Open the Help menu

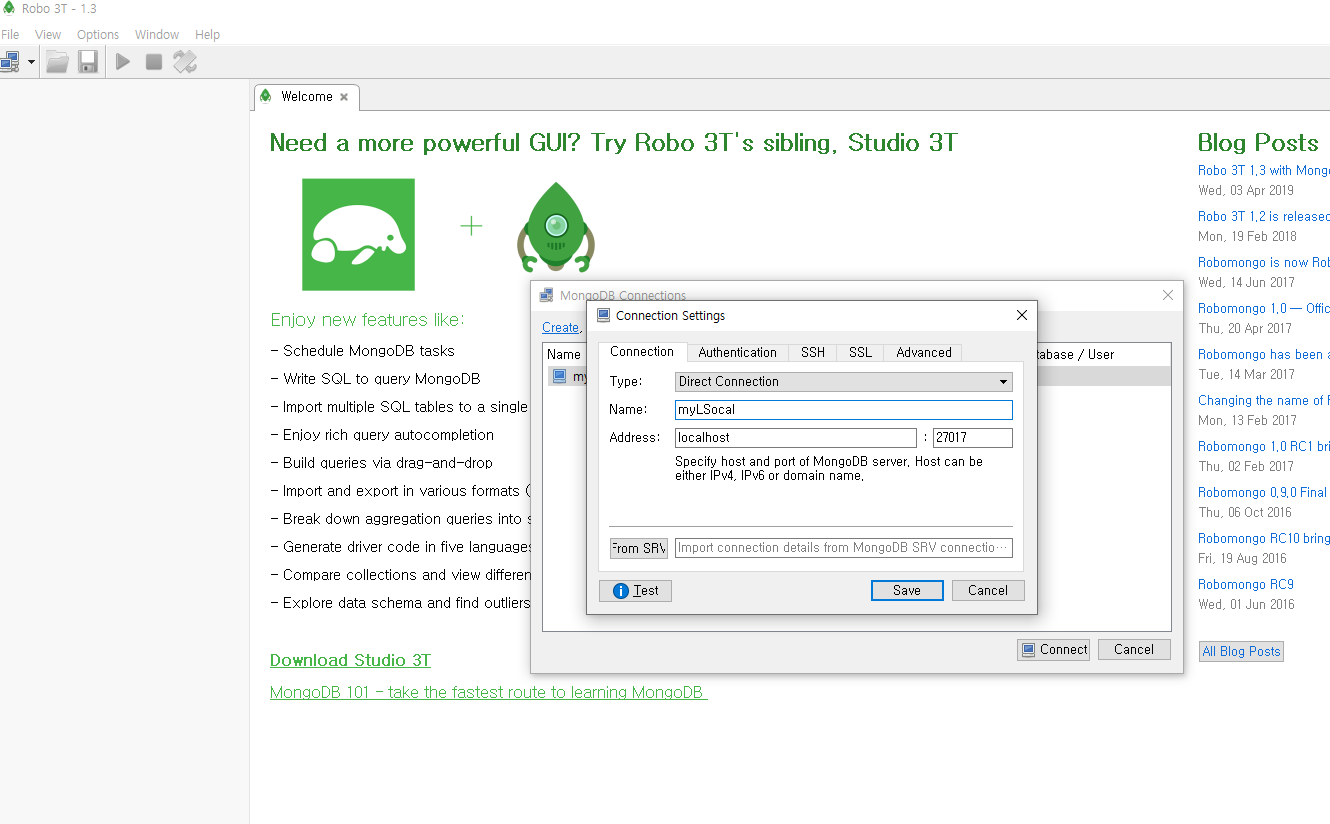[207, 34]
